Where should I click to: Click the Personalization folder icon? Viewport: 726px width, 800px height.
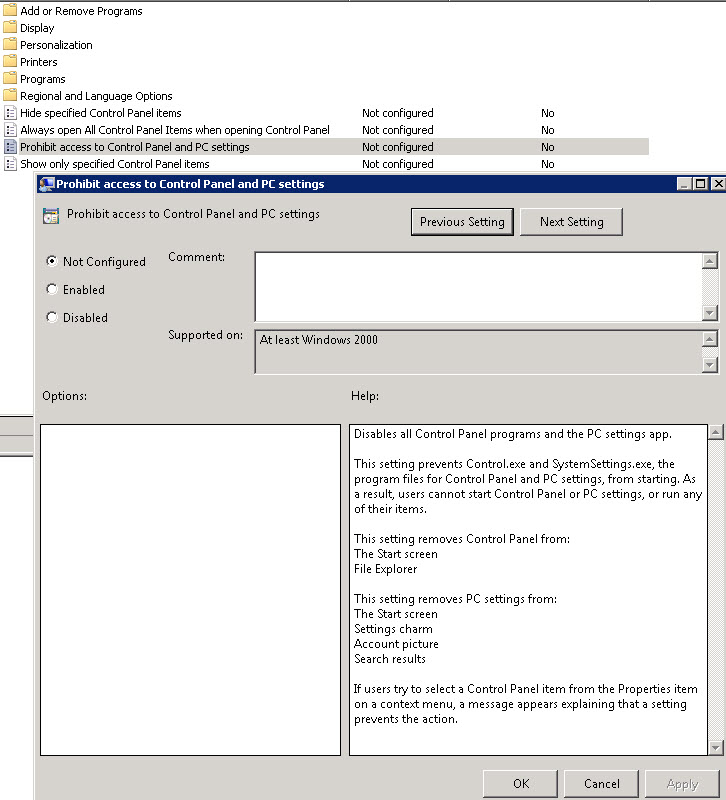pos(10,45)
